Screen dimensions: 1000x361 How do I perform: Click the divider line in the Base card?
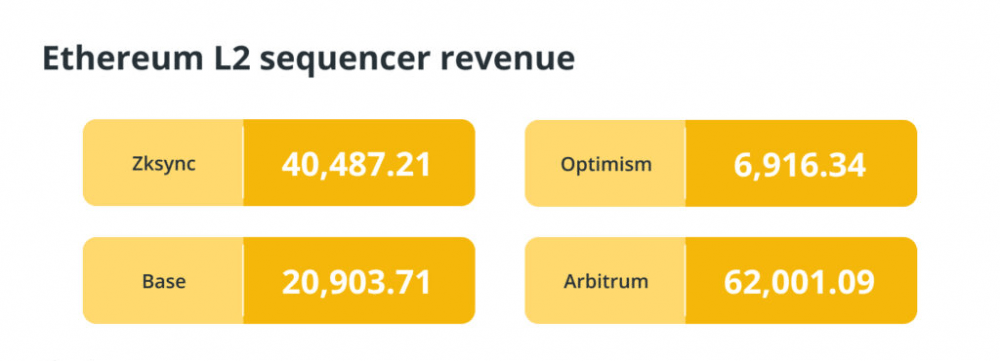243,280
